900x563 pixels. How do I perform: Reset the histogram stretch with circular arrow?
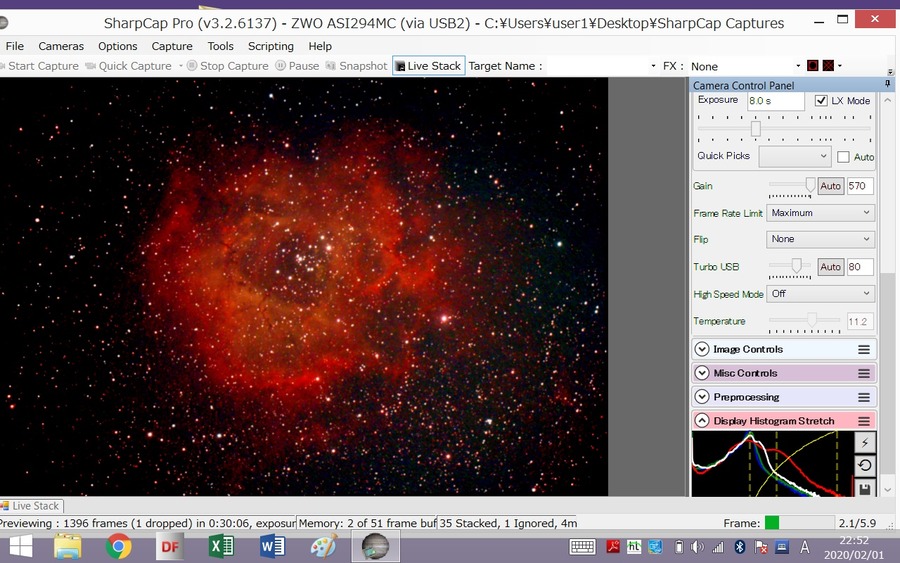864,465
